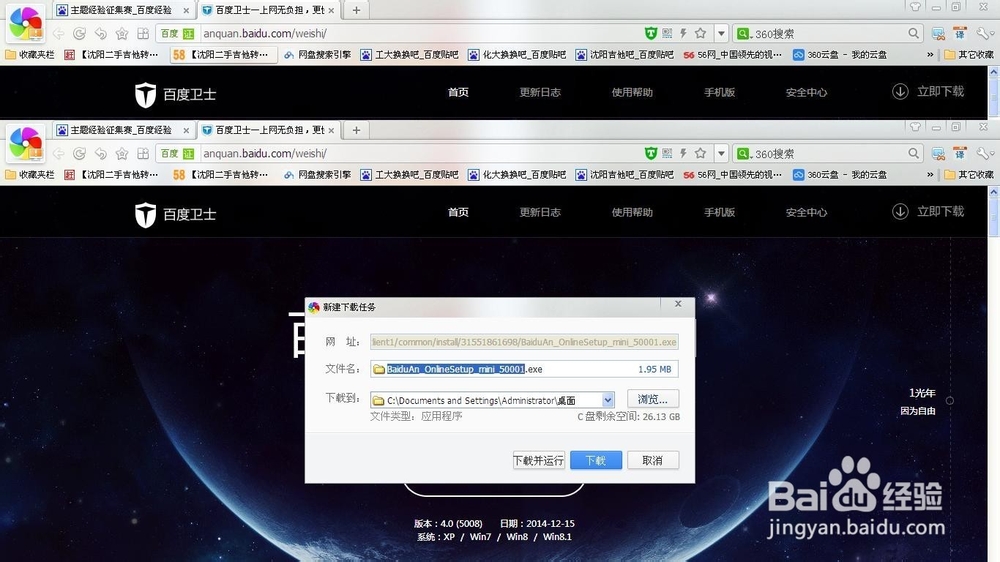The height and width of the screenshot is (562, 1000).
Task: Open new tab with upper plus button
Action: click(x=357, y=10)
